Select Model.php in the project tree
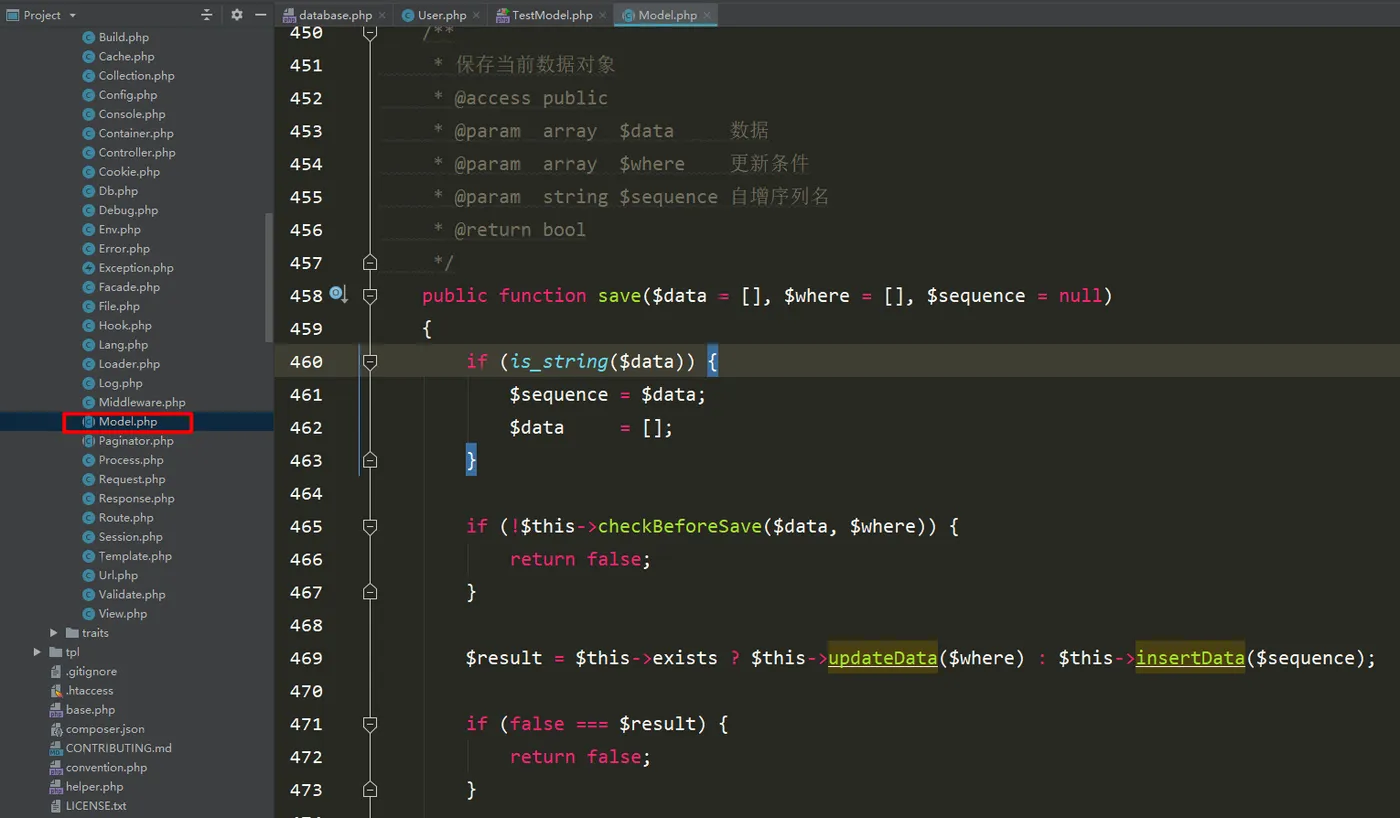This screenshot has width=1400, height=818. click(128, 422)
